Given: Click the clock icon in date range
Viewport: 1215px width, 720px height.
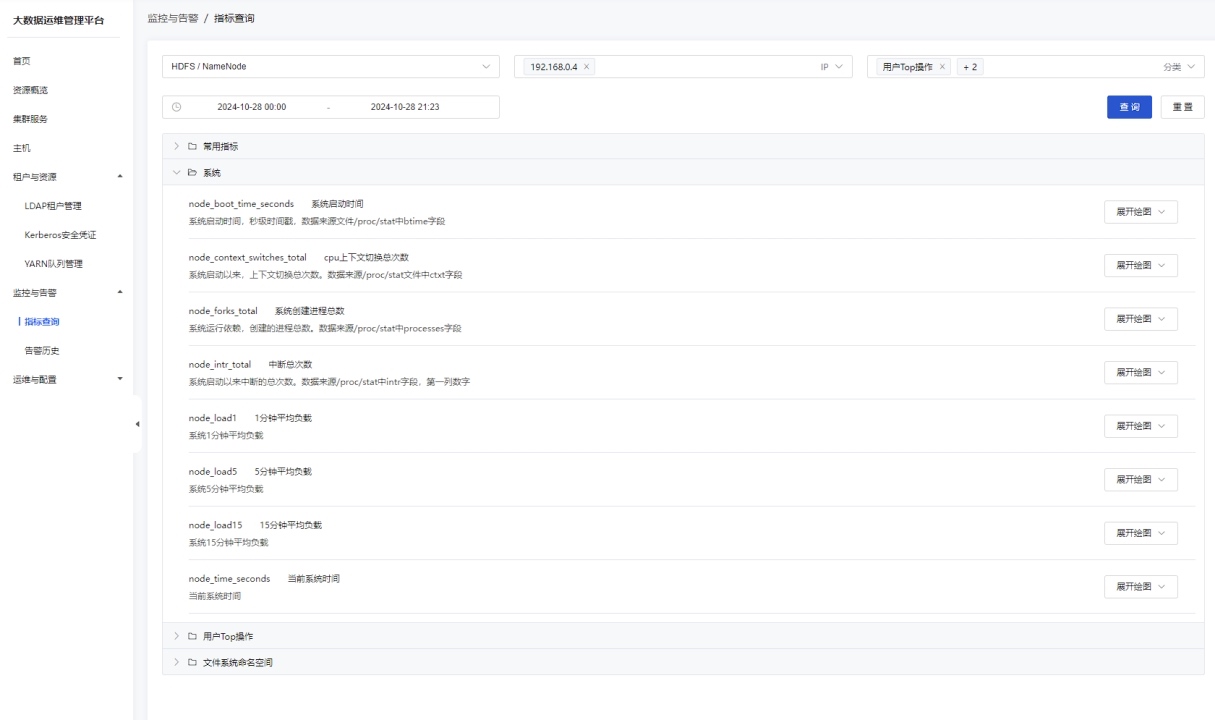Looking at the screenshot, I should tap(177, 107).
